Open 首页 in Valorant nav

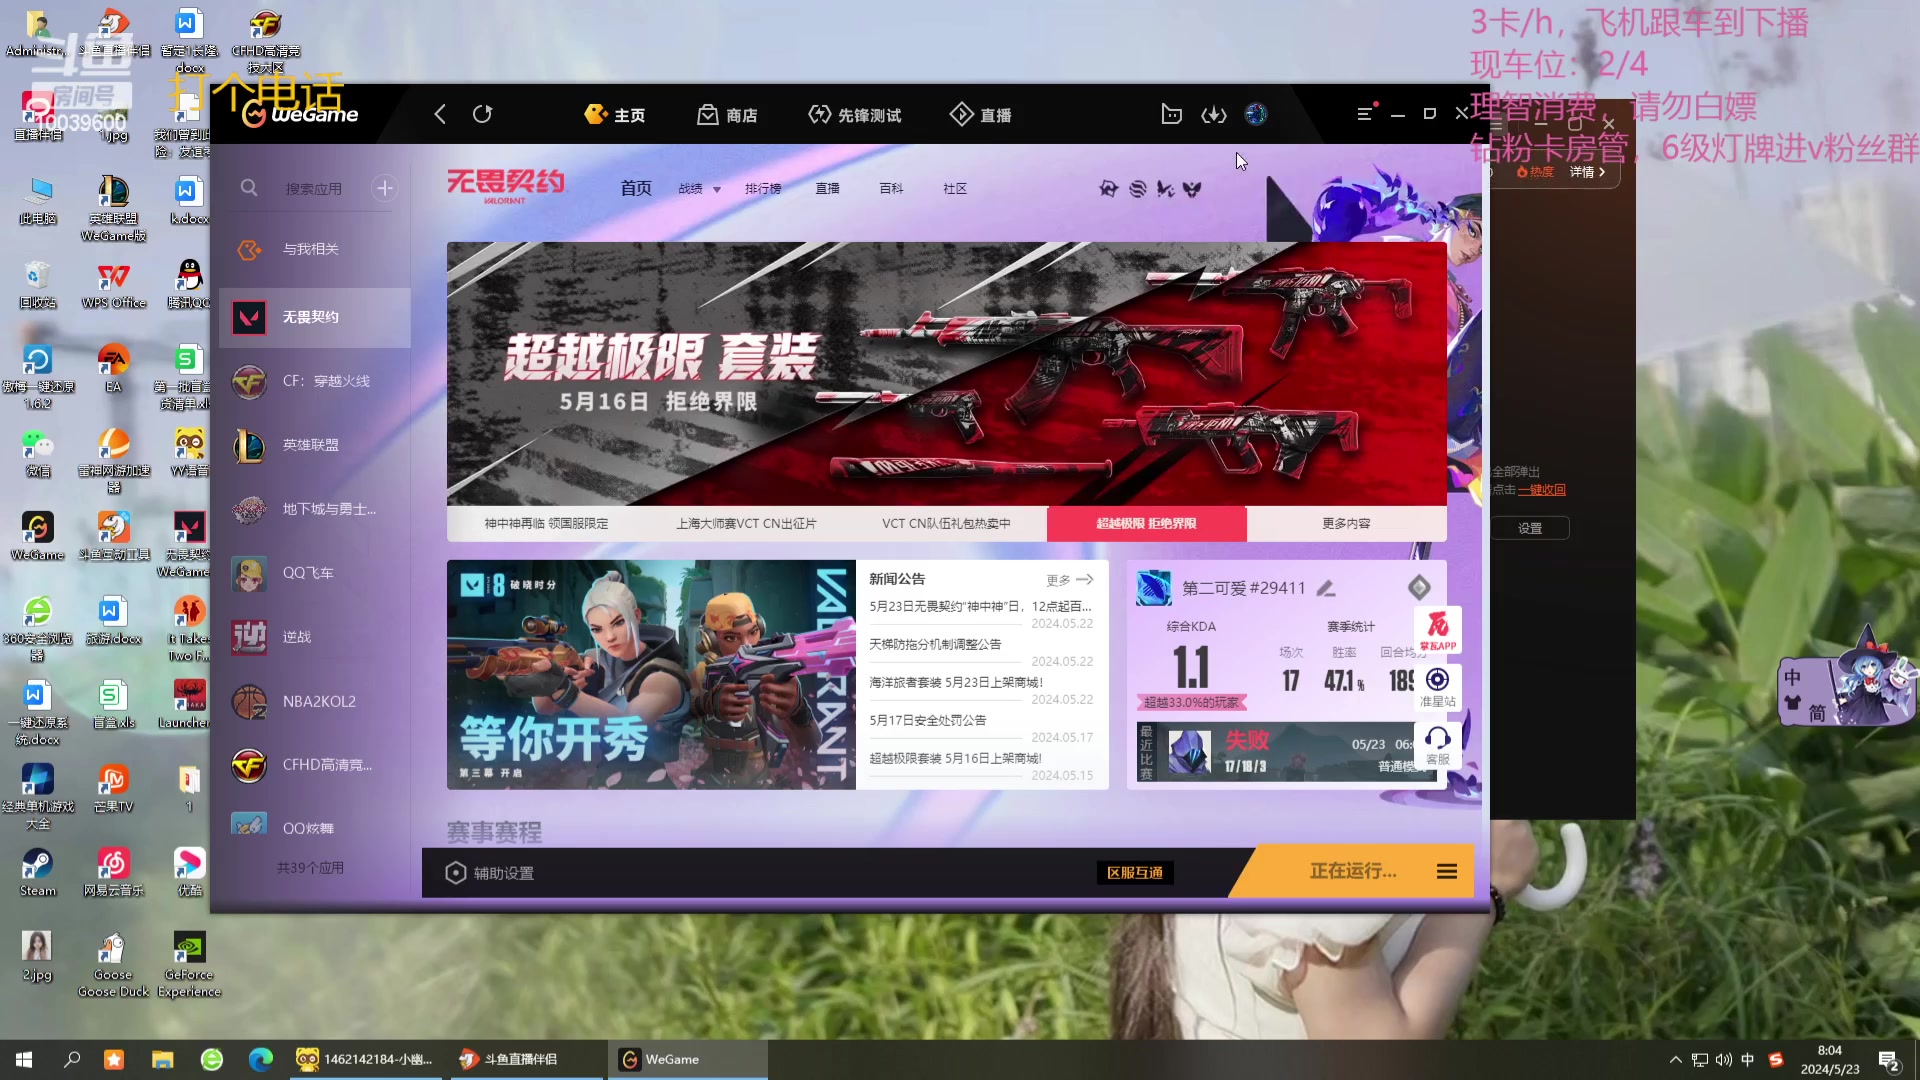point(635,188)
